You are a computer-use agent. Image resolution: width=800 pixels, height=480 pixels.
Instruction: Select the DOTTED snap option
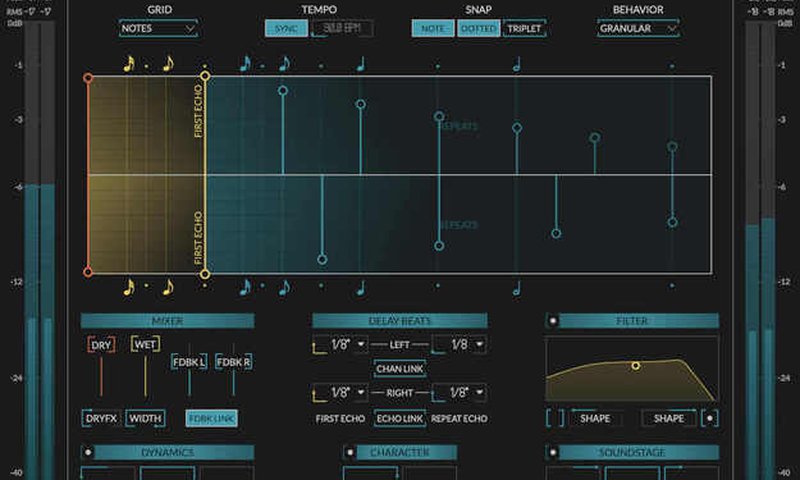(x=477, y=28)
